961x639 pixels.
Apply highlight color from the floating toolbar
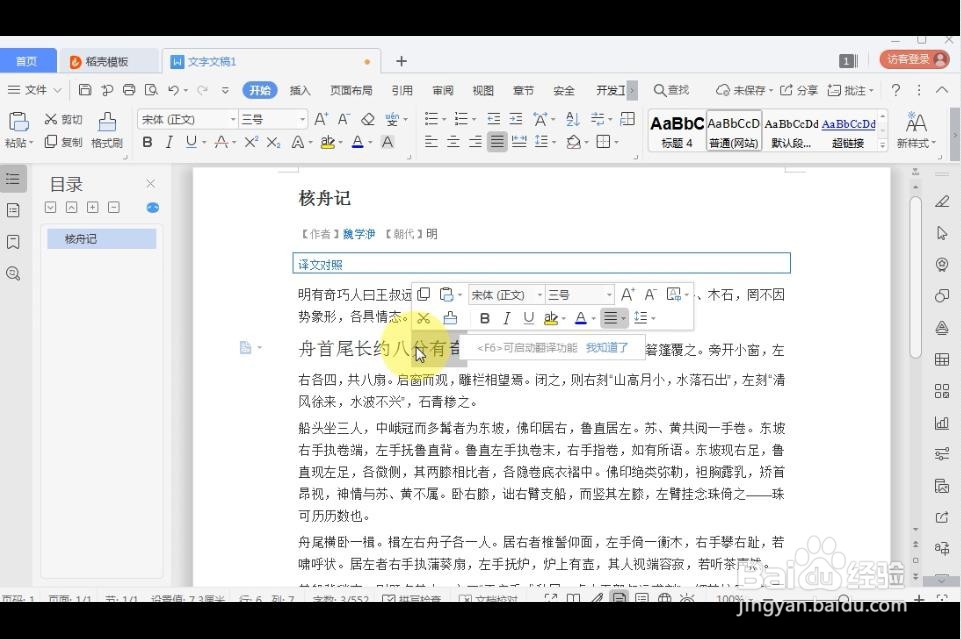[552, 318]
